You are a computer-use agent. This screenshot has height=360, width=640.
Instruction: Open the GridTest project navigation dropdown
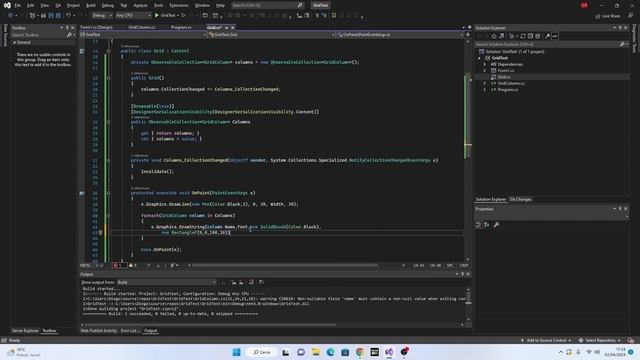coord(143,35)
